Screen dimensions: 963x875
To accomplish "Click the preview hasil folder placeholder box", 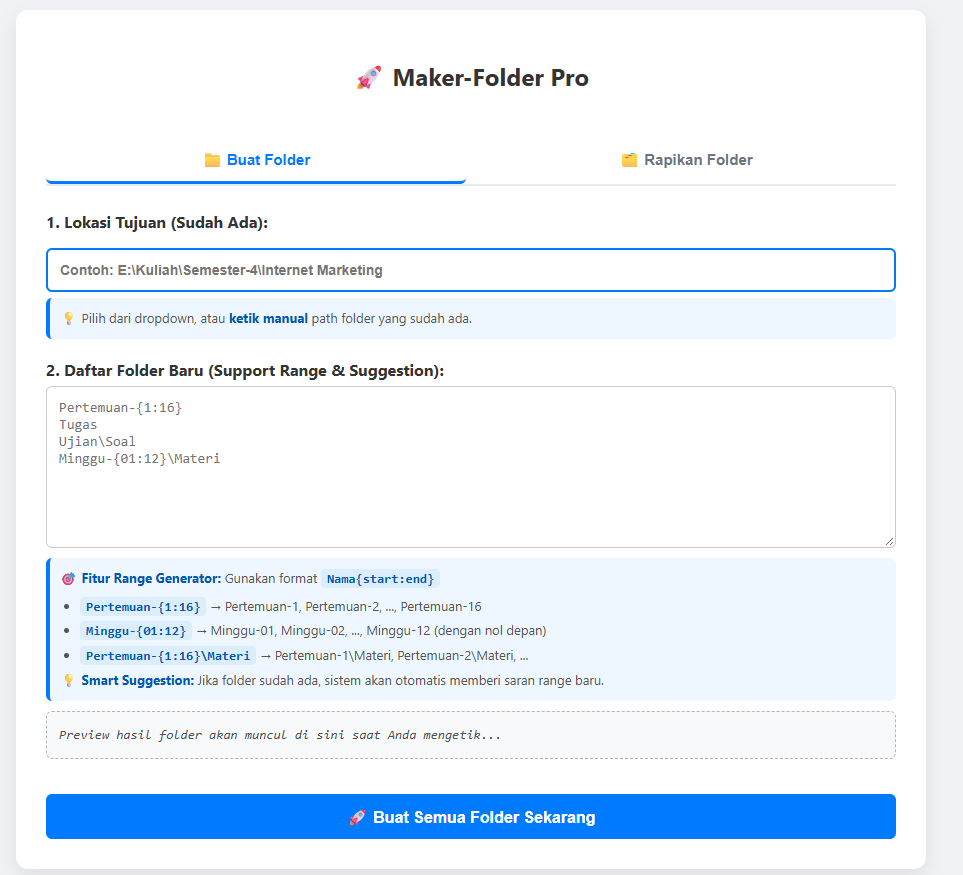I will 471,735.
